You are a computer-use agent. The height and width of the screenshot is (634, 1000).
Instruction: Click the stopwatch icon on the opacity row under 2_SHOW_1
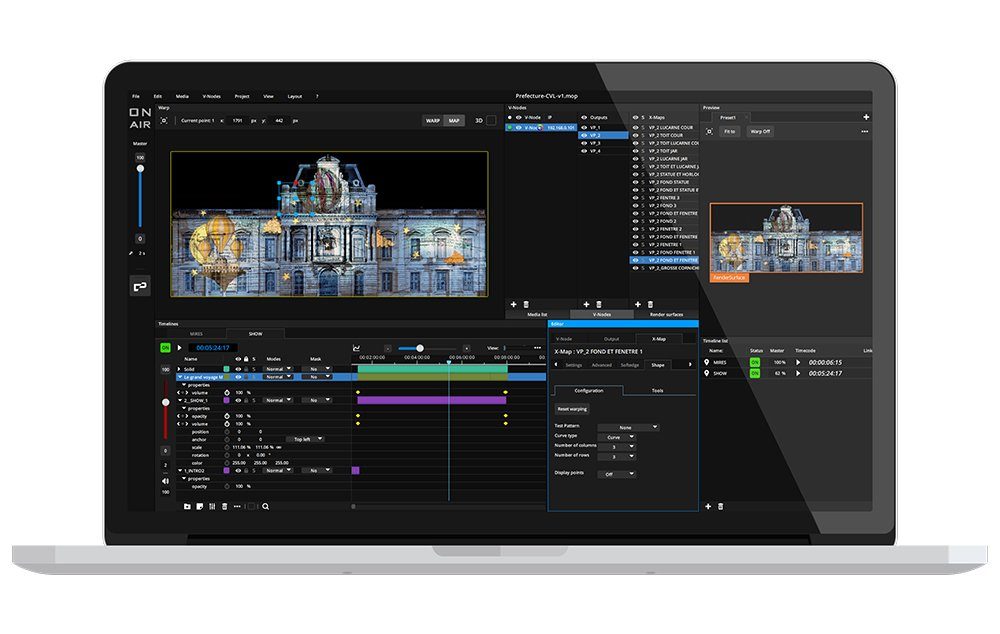[x=227, y=416]
